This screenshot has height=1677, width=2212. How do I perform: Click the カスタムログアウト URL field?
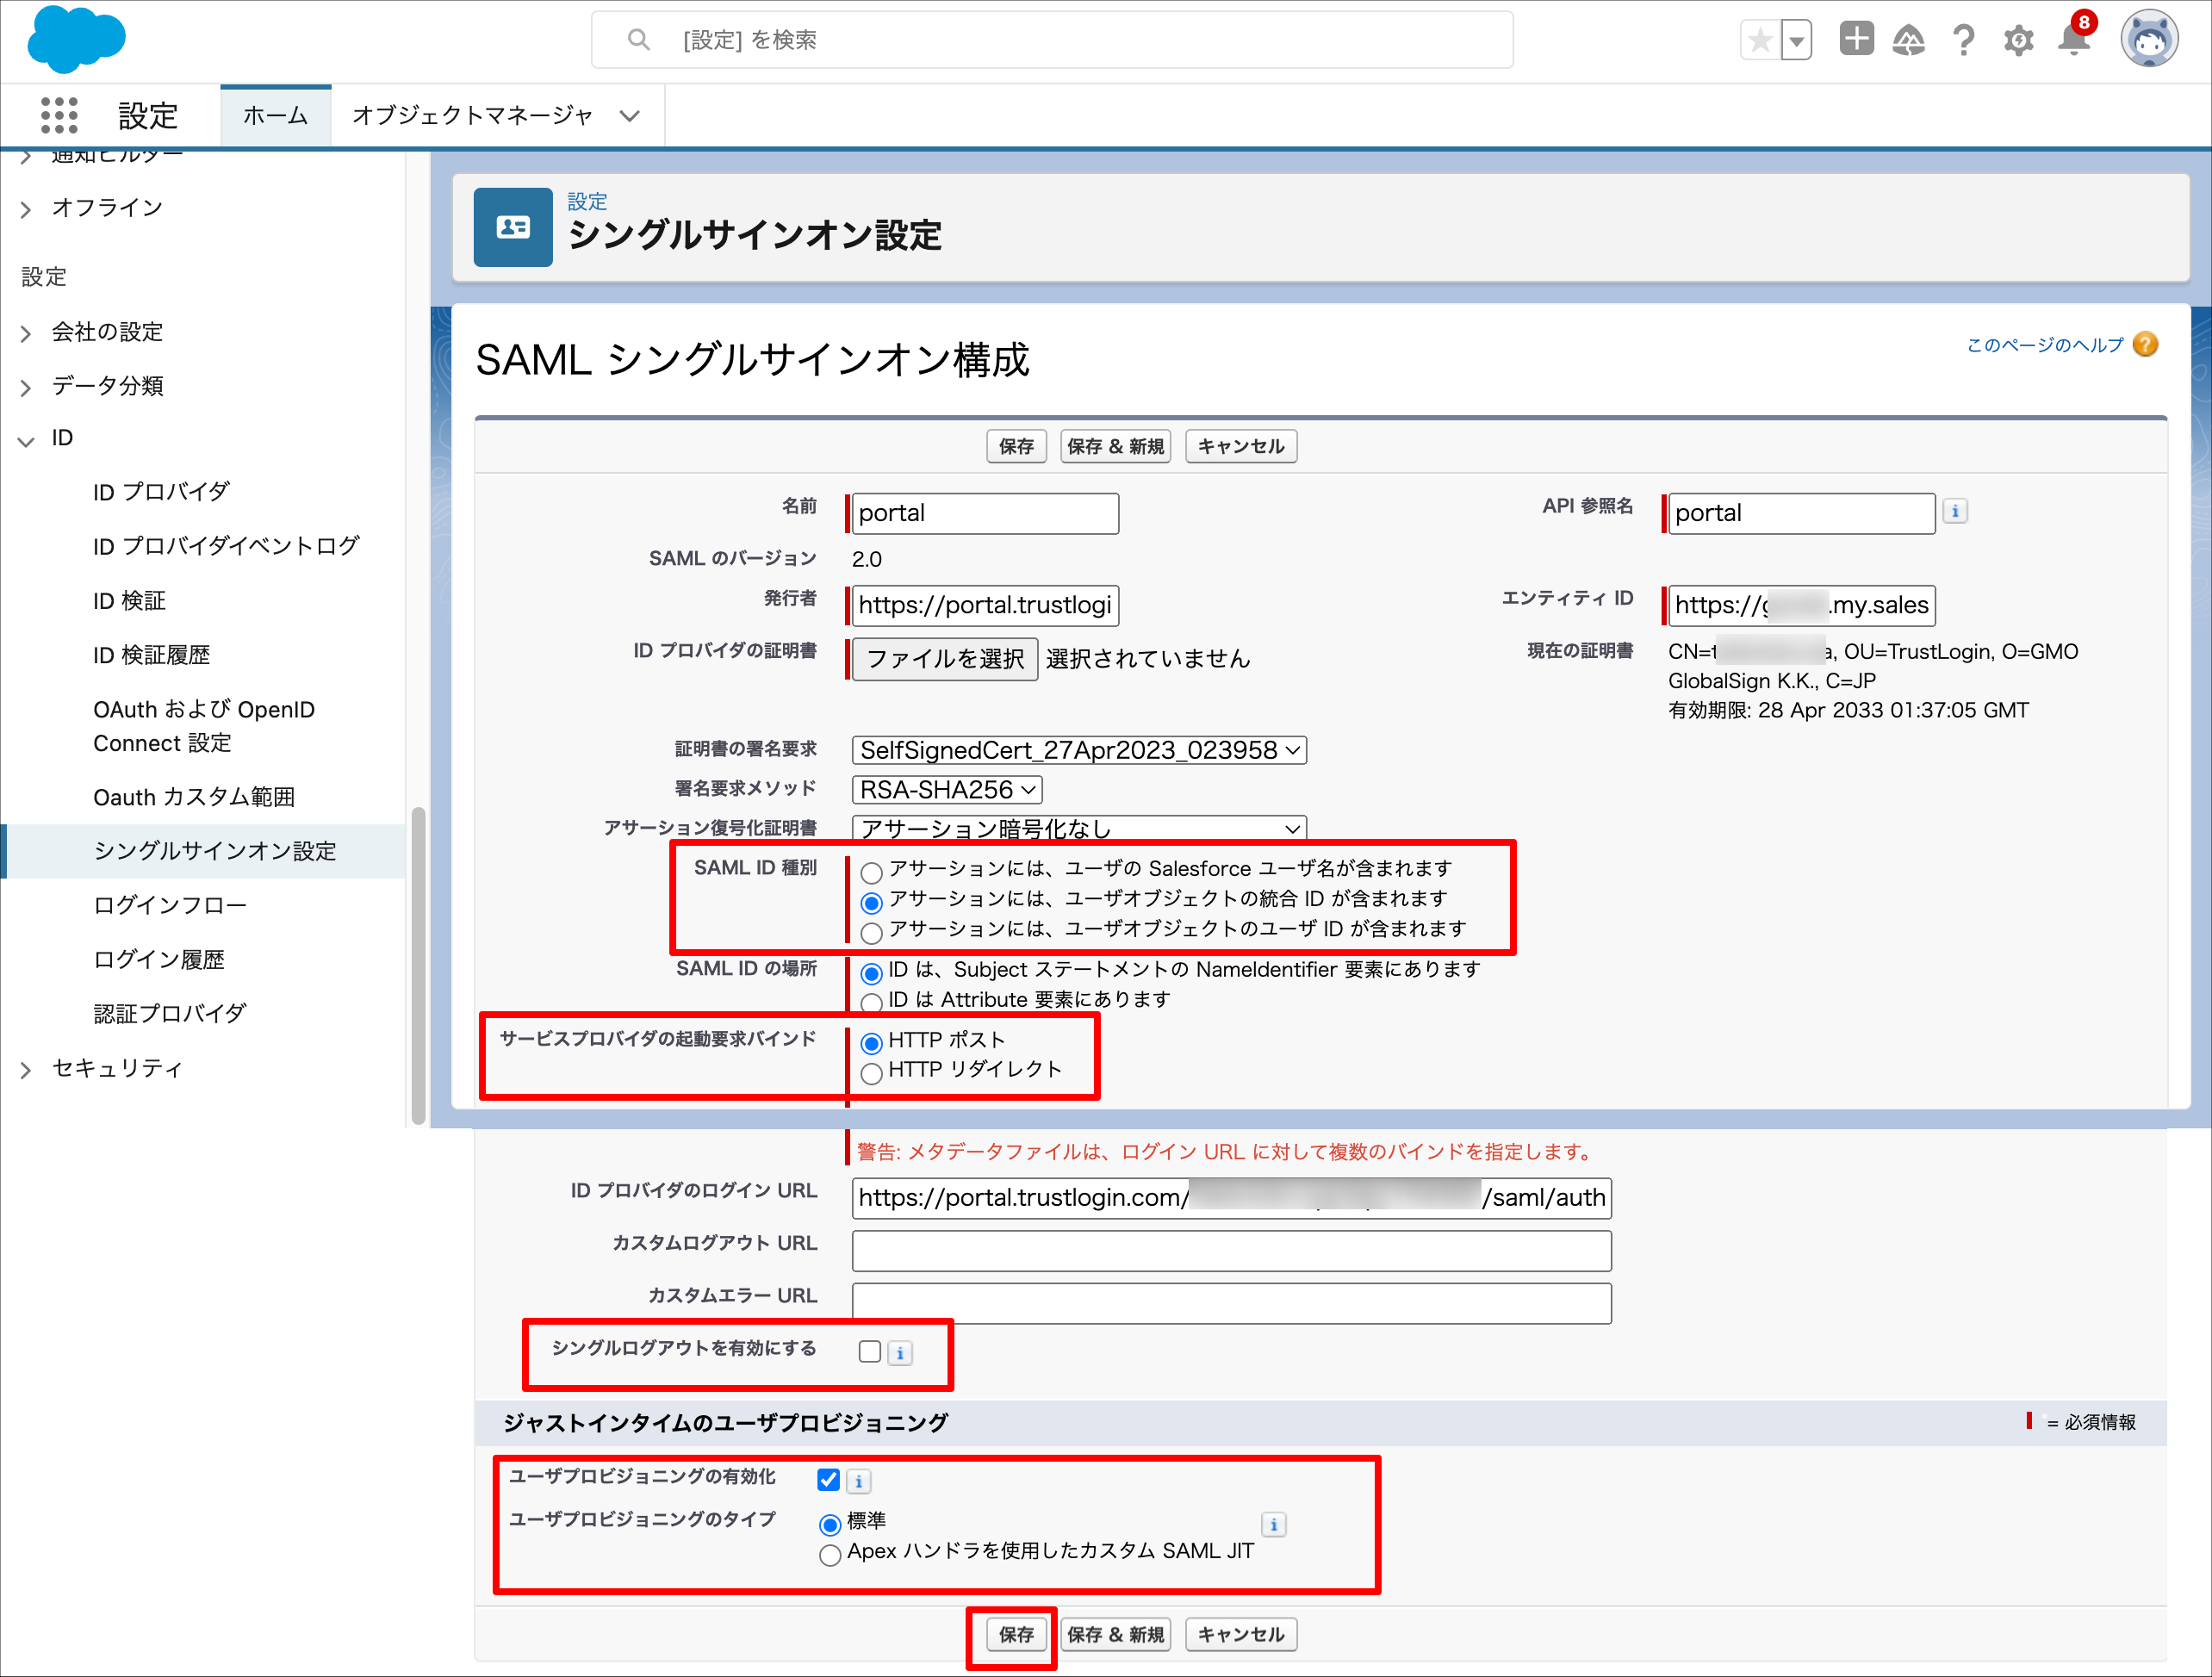pyautogui.click(x=1232, y=1250)
